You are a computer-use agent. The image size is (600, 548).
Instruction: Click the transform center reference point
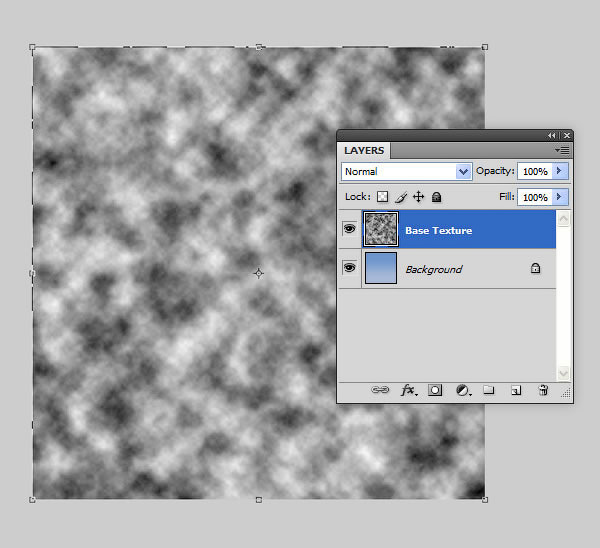[259, 273]
